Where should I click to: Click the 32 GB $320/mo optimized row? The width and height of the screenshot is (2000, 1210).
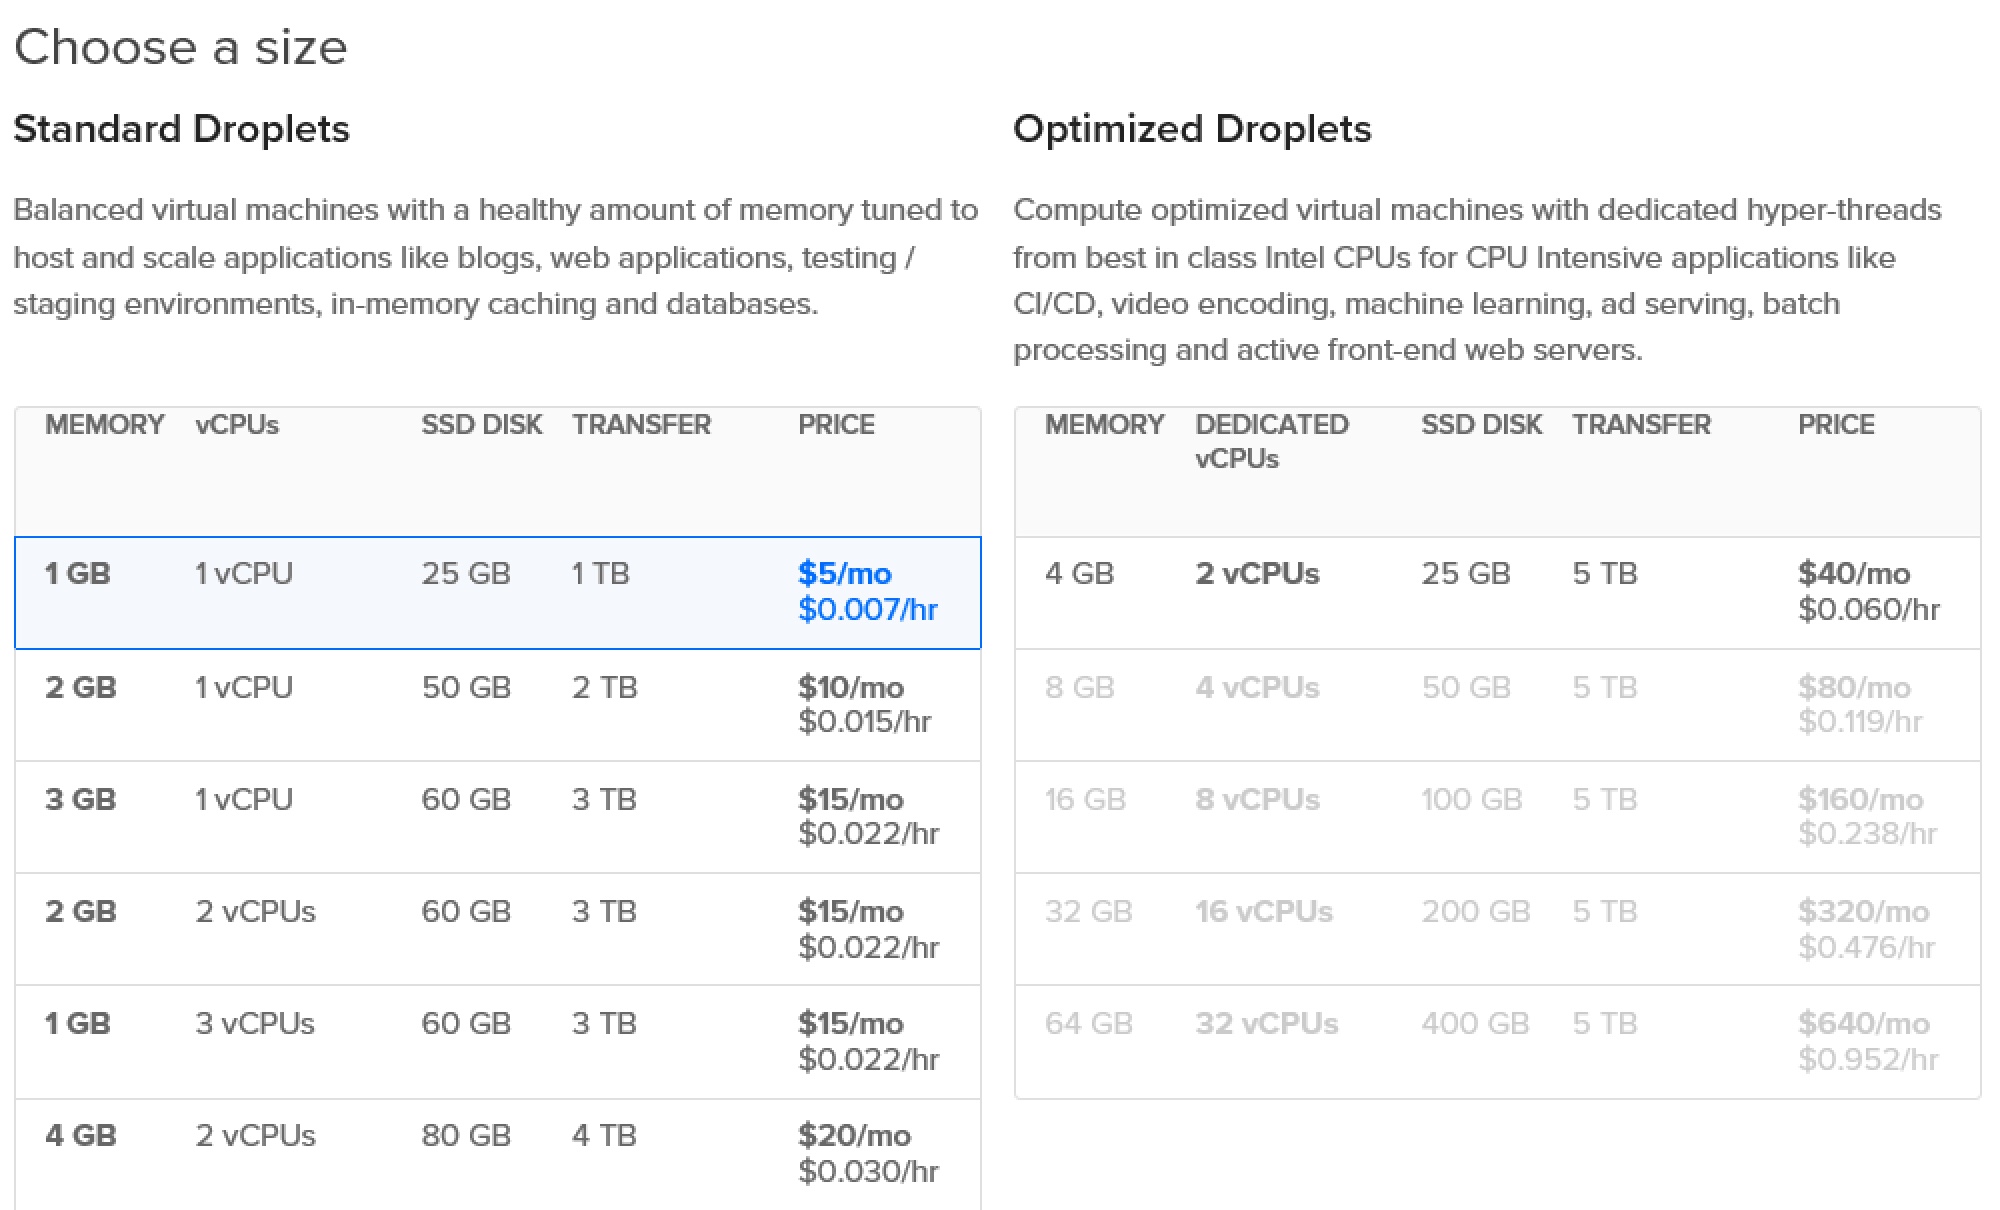pyautogui.click(x=1497, y=929)
